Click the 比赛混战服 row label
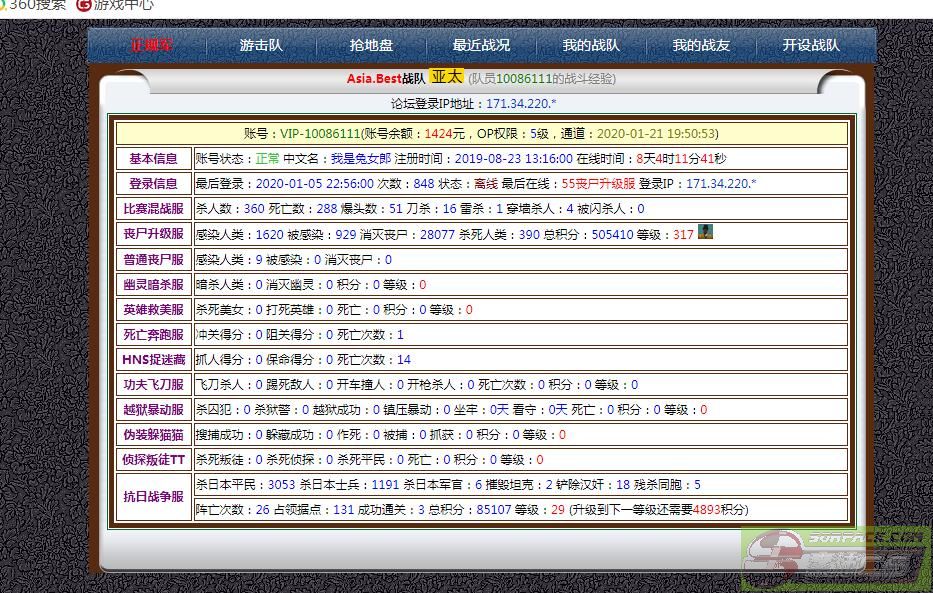This screenshot has width=933, height=593. tap(153, 209)
